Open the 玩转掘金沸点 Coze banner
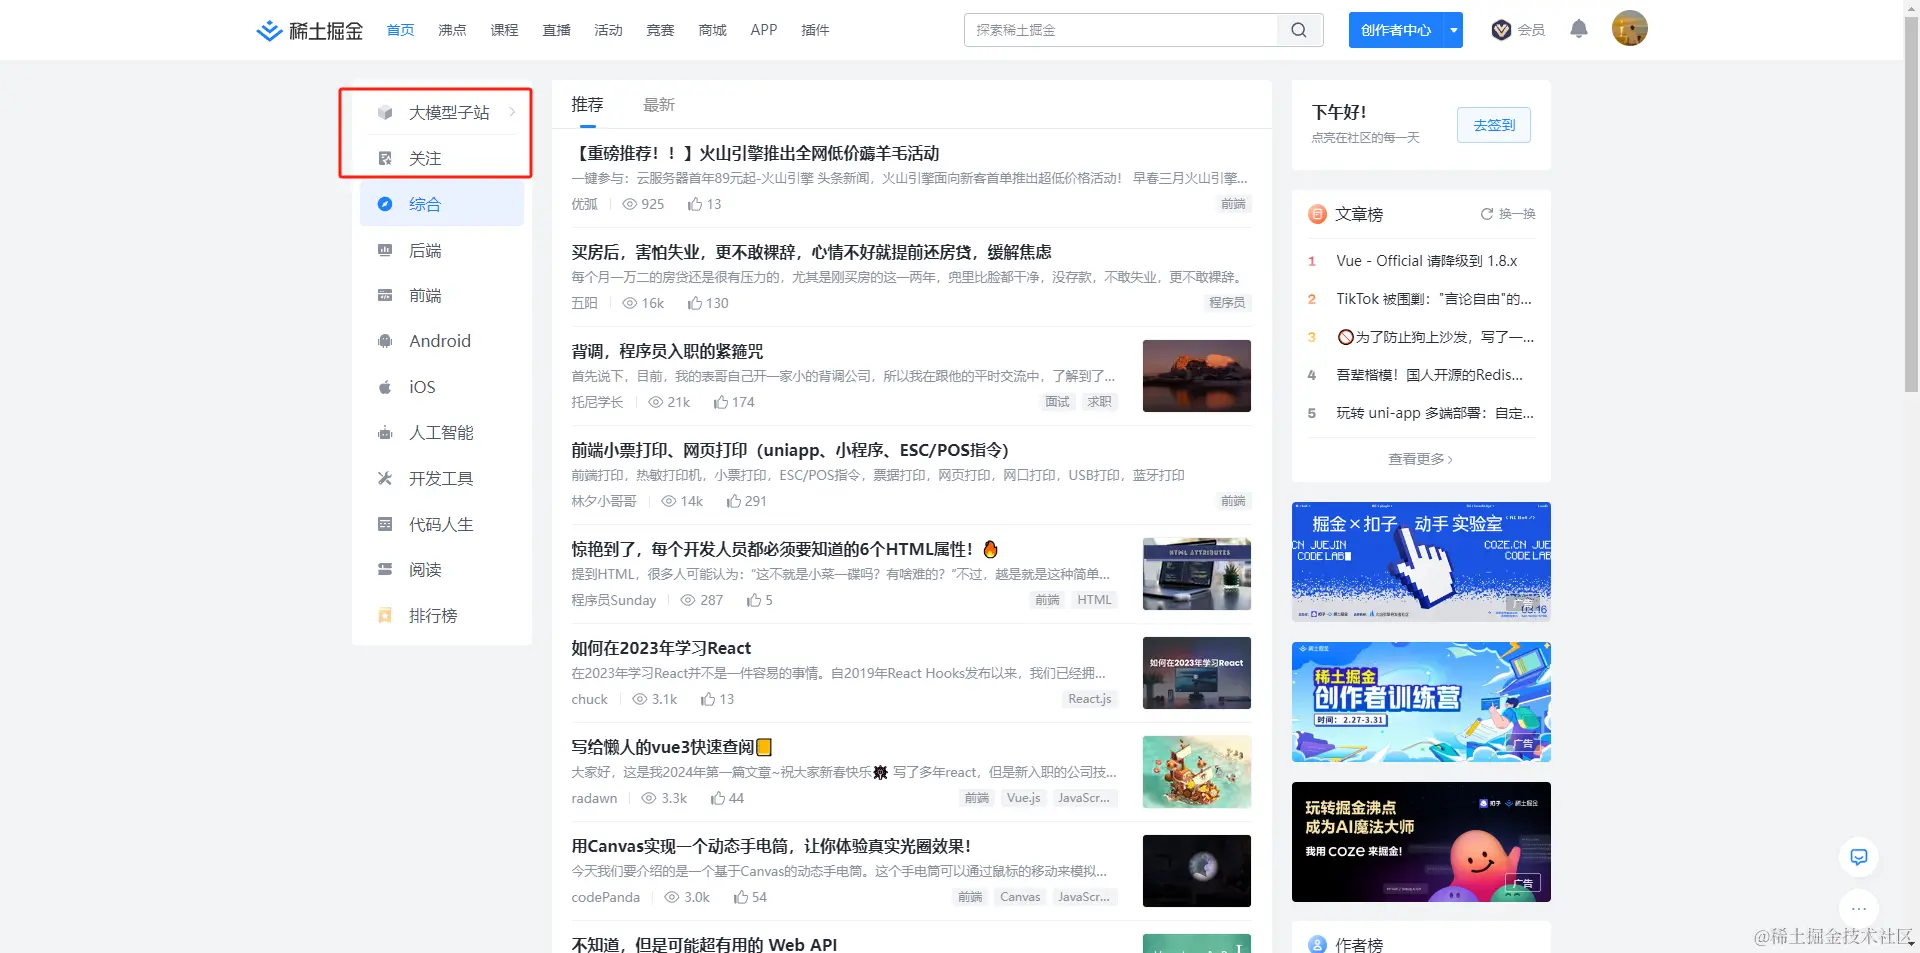1920x953 pixels. coord(1421,842)
